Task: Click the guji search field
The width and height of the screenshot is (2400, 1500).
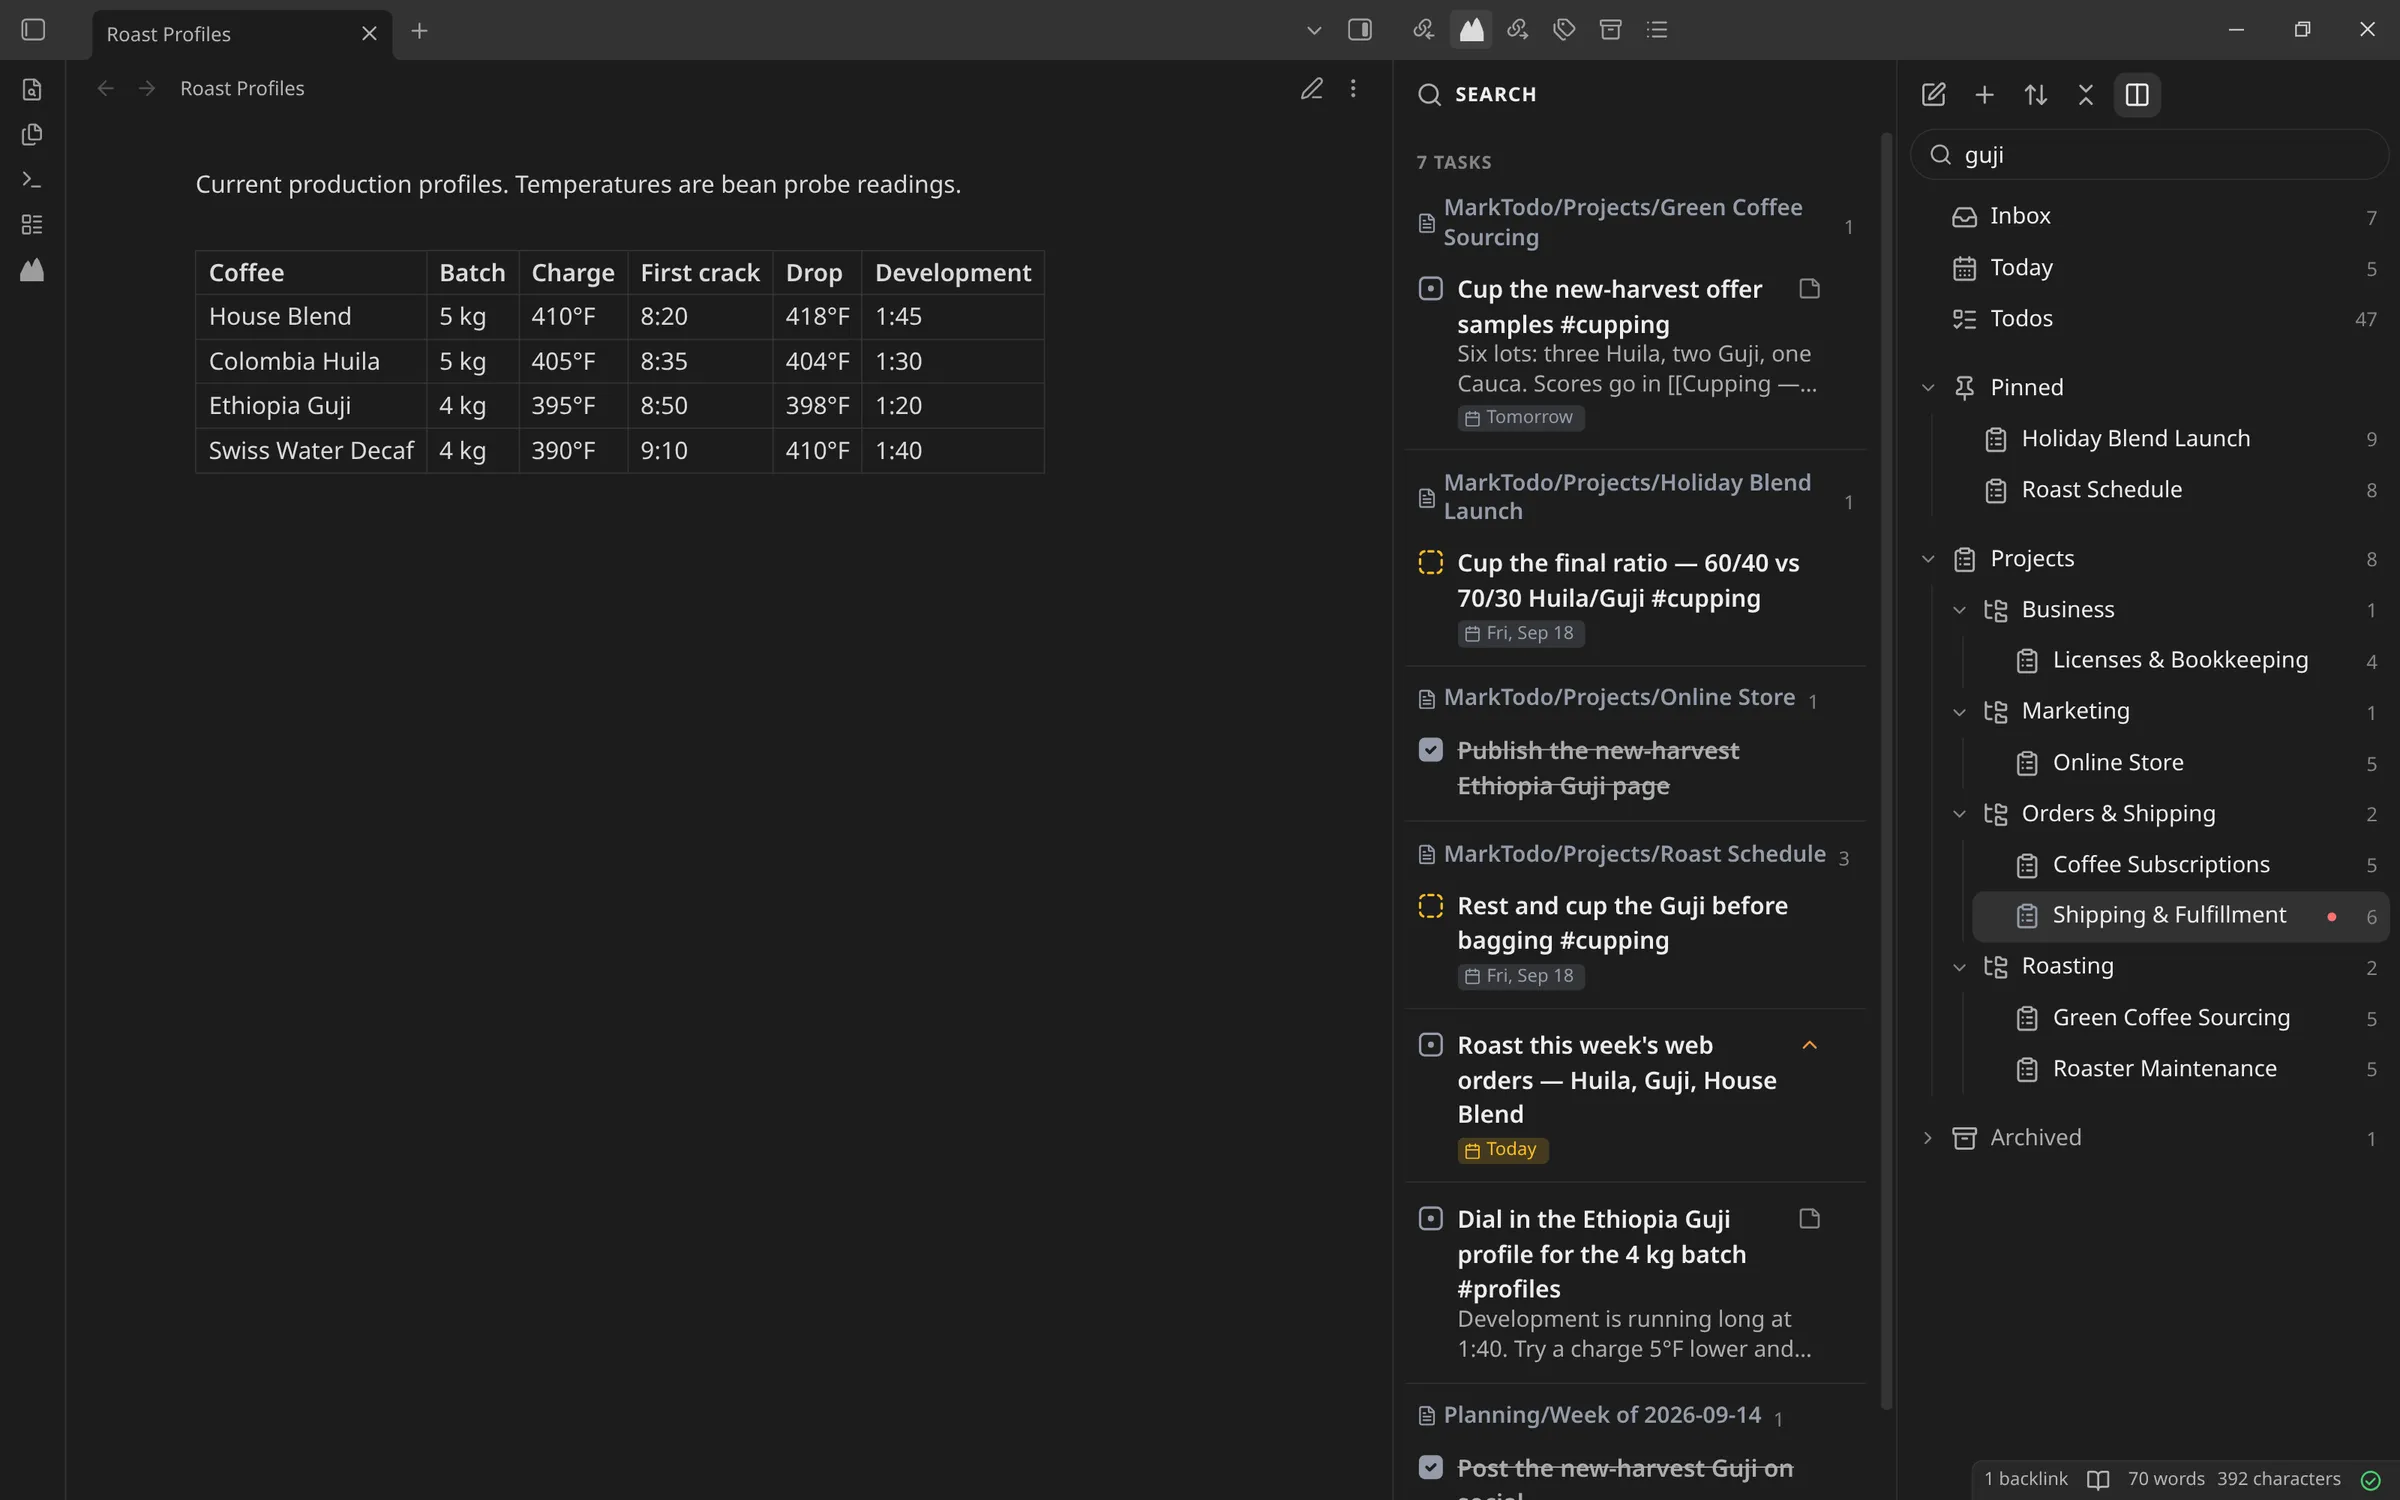Action: [2149, 155]
